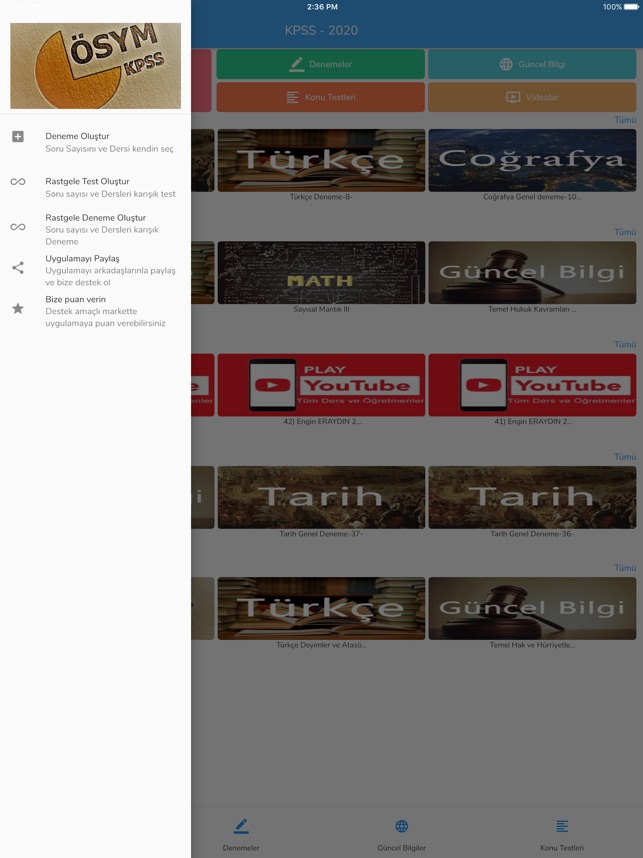Tap the play icon on the Videolar button

coord(513,97)
